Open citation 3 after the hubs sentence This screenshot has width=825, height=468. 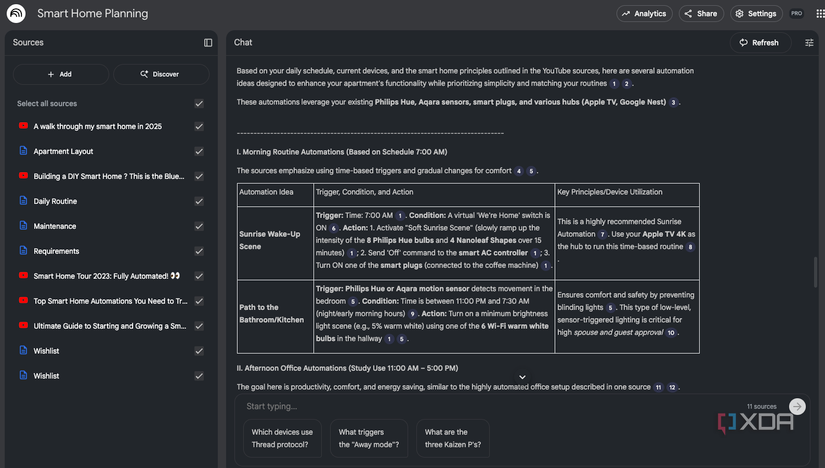point(673,102)
